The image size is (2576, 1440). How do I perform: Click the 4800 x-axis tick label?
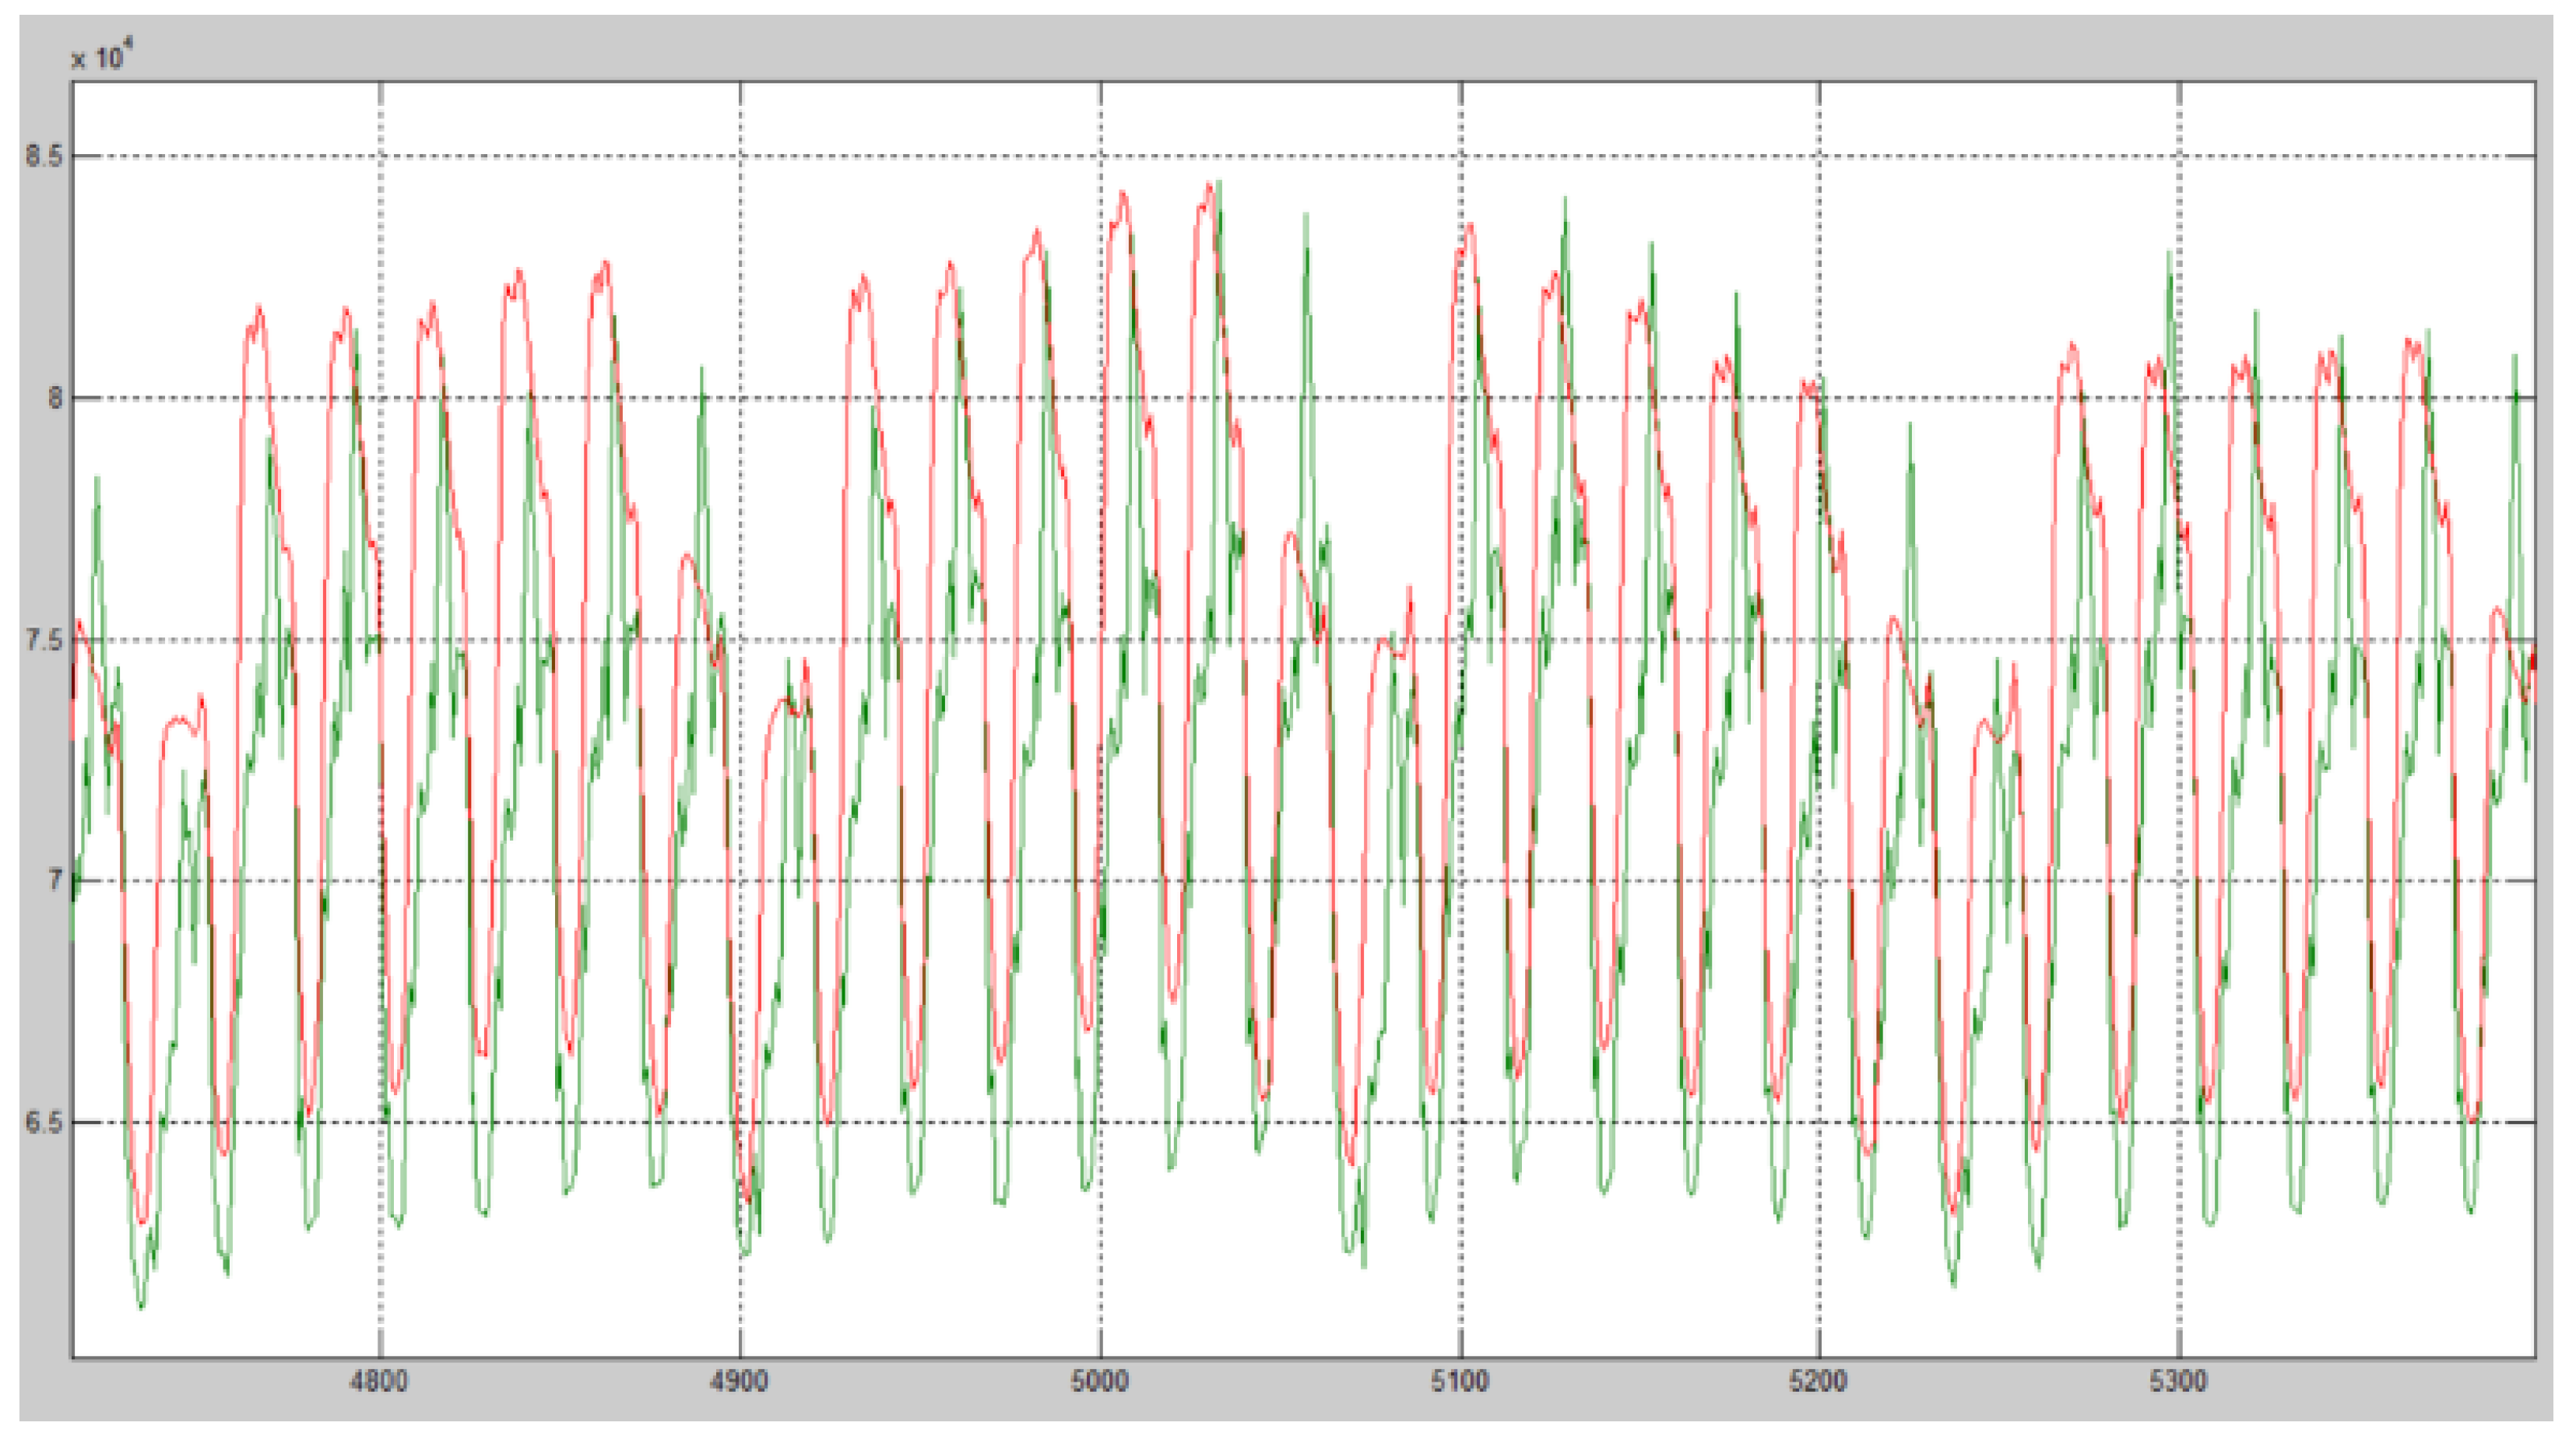pos(379,1381)
